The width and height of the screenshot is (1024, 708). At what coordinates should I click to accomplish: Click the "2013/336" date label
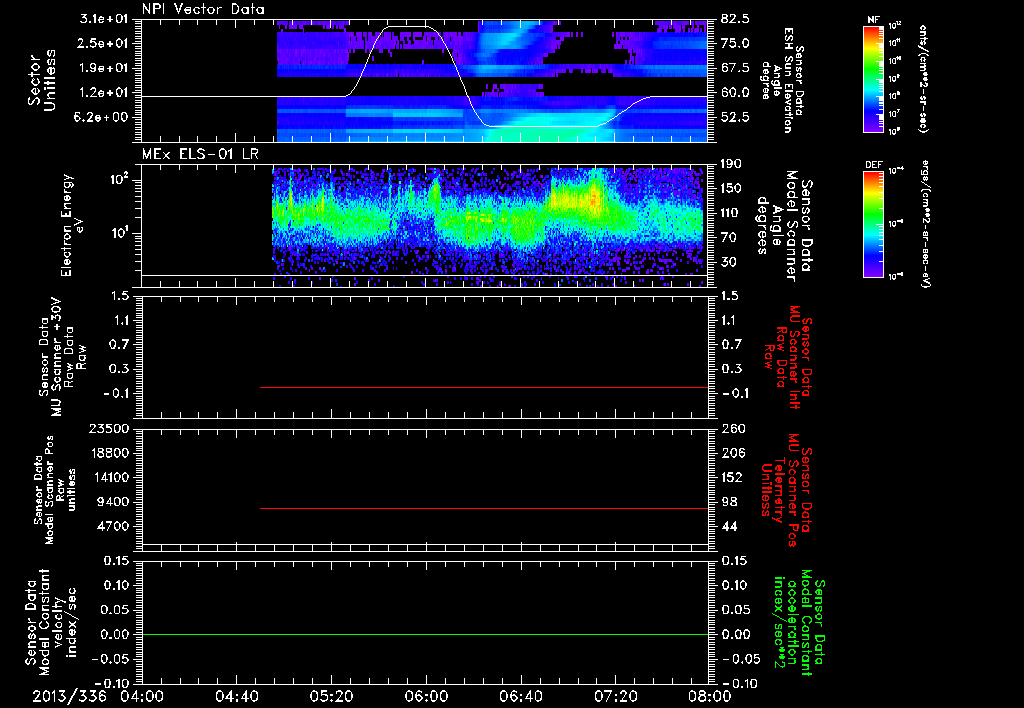[x=70, y=696]
